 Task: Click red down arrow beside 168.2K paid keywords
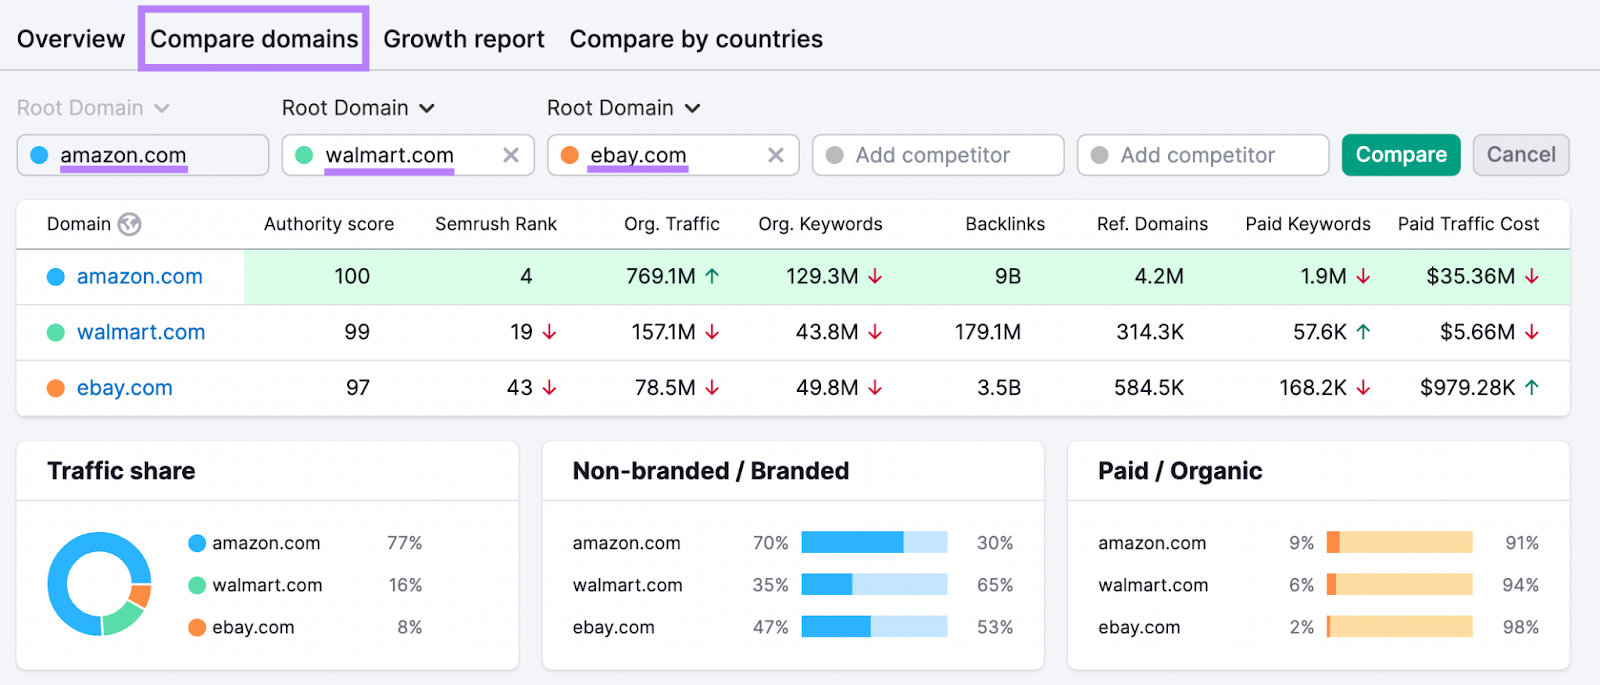(1363, 388)
